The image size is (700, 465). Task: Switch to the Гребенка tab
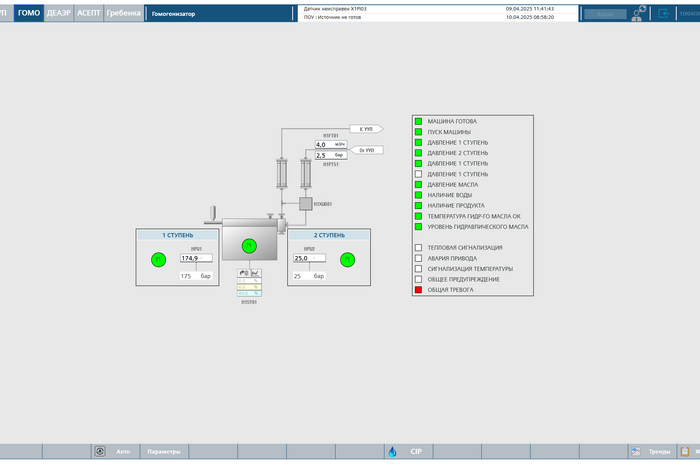123,13
